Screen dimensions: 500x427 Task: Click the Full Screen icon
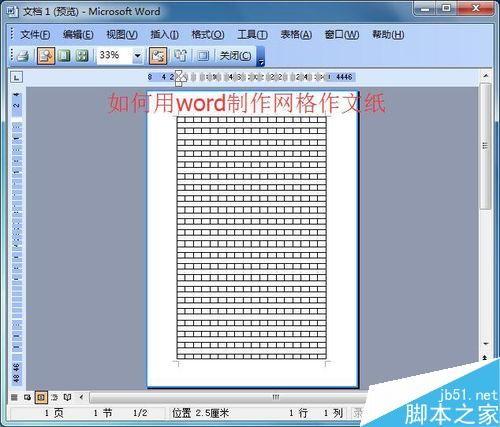[x=202, y=56]
